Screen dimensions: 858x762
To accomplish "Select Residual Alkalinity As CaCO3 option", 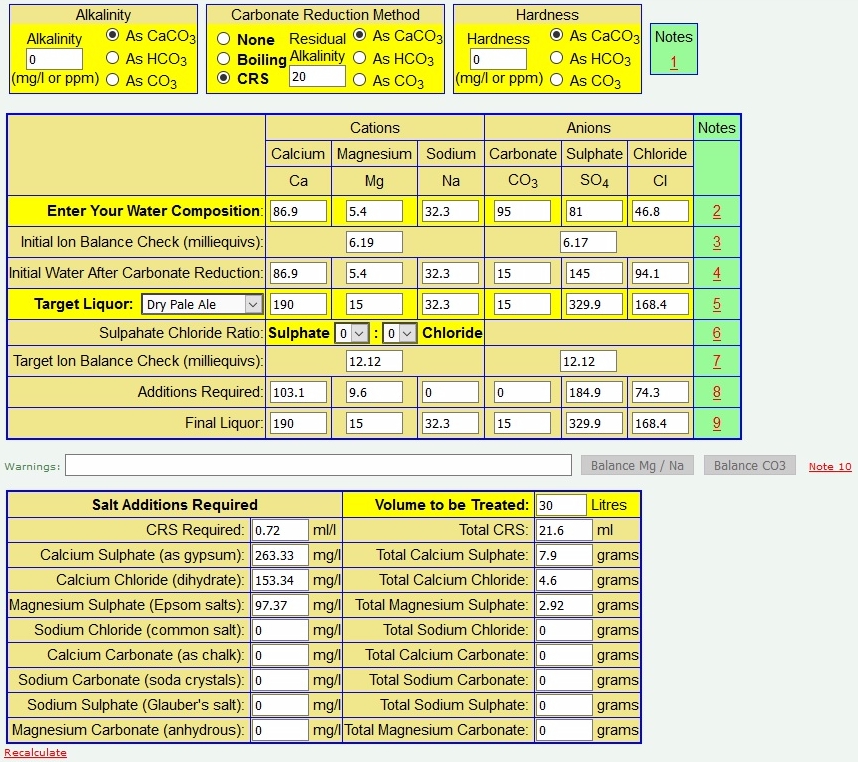I will point(360,35).
